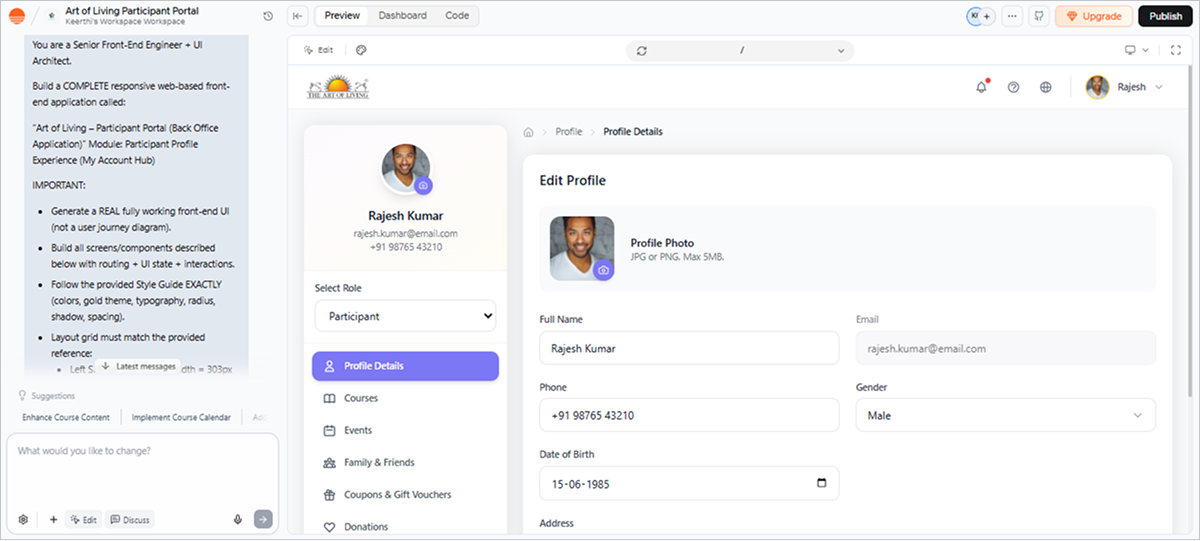The height and width of the screenshot is (541, 1200).
Task: Go to home breadcrumb icon
Action: pos(529,132)
